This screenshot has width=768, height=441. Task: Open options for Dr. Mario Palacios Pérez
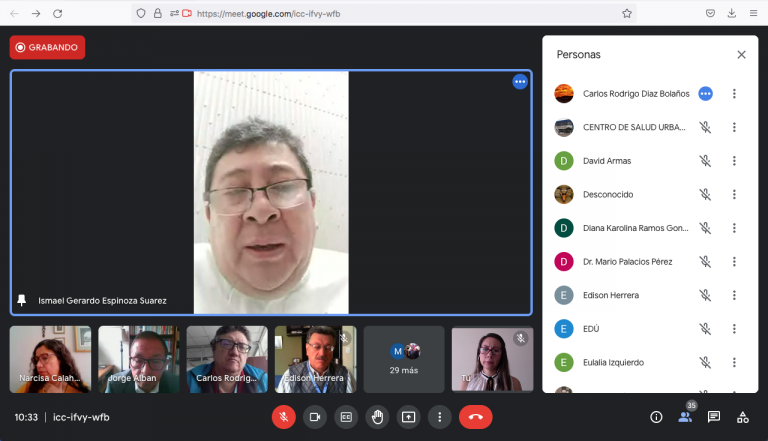(x=734, y=262)
